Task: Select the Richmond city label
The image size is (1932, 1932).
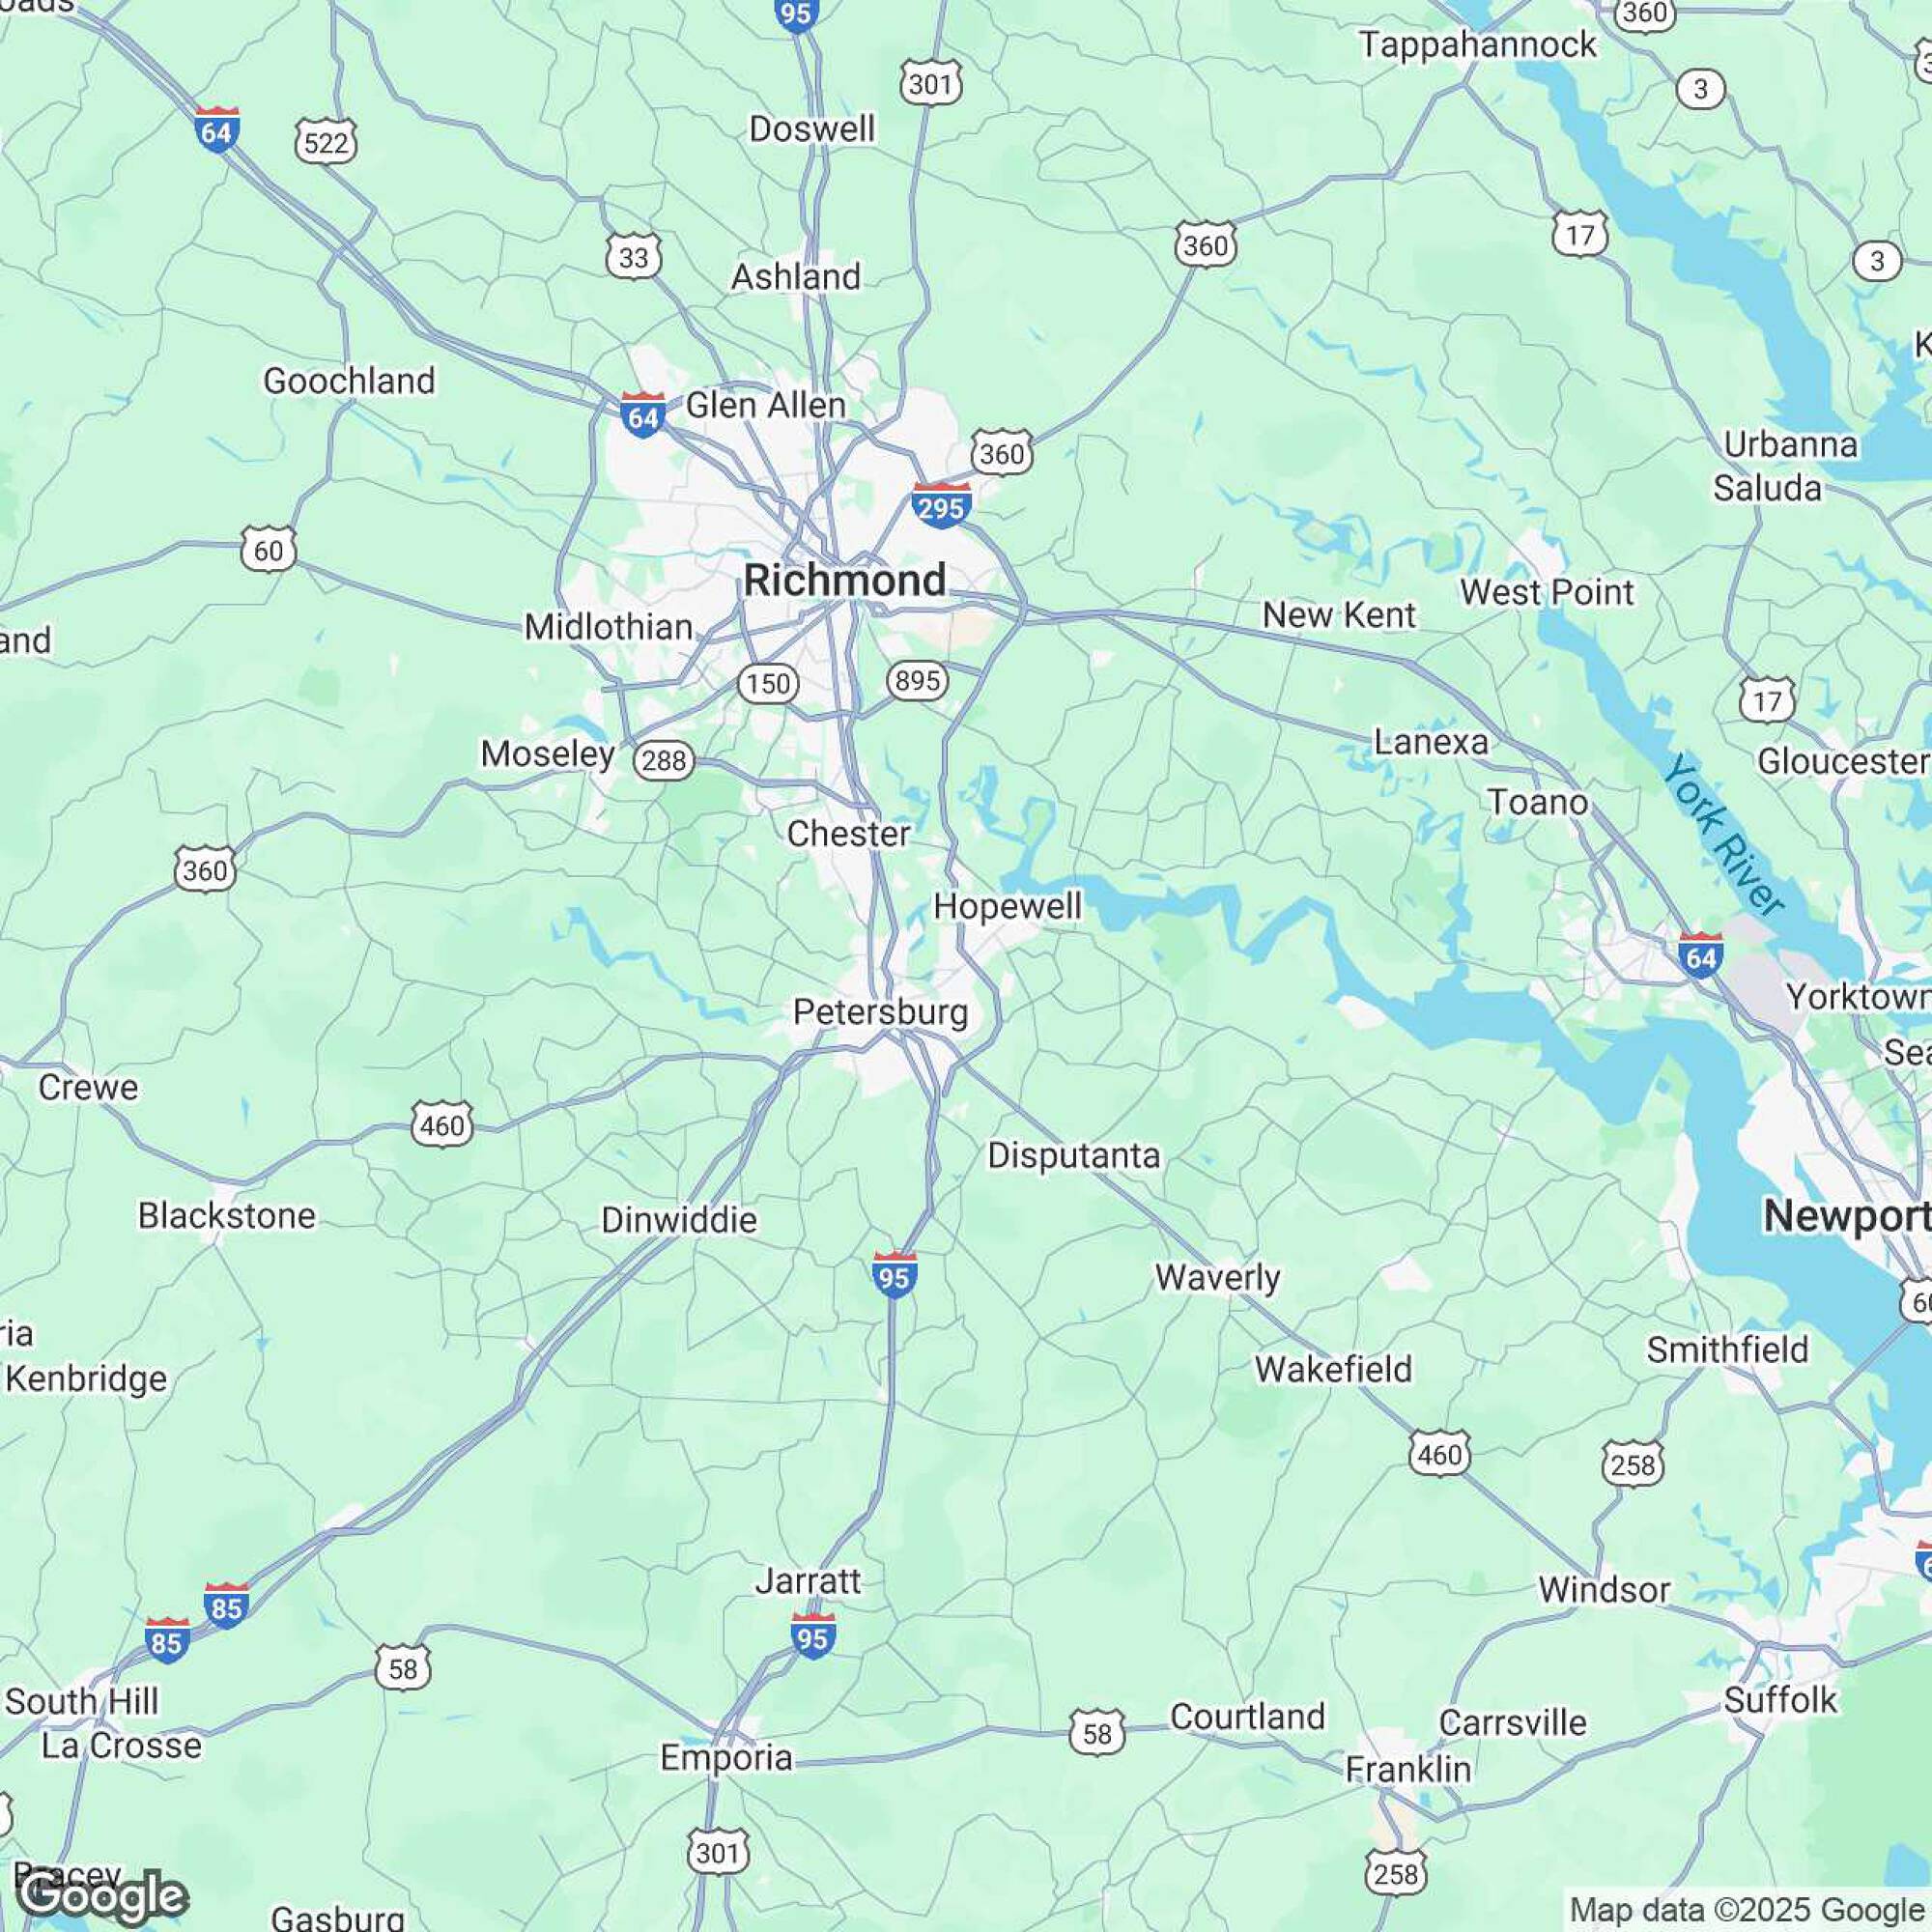Action: (845, 580)
